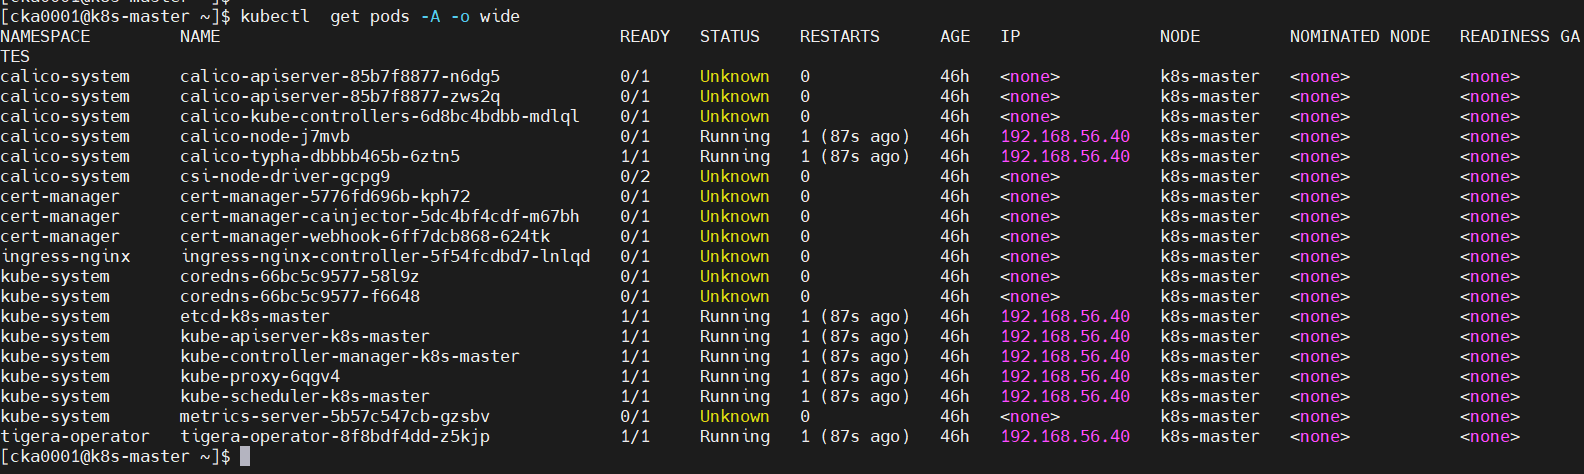Click pod name cert-manager-webhook-6ff7dcb868-624tk

[365, 236]
